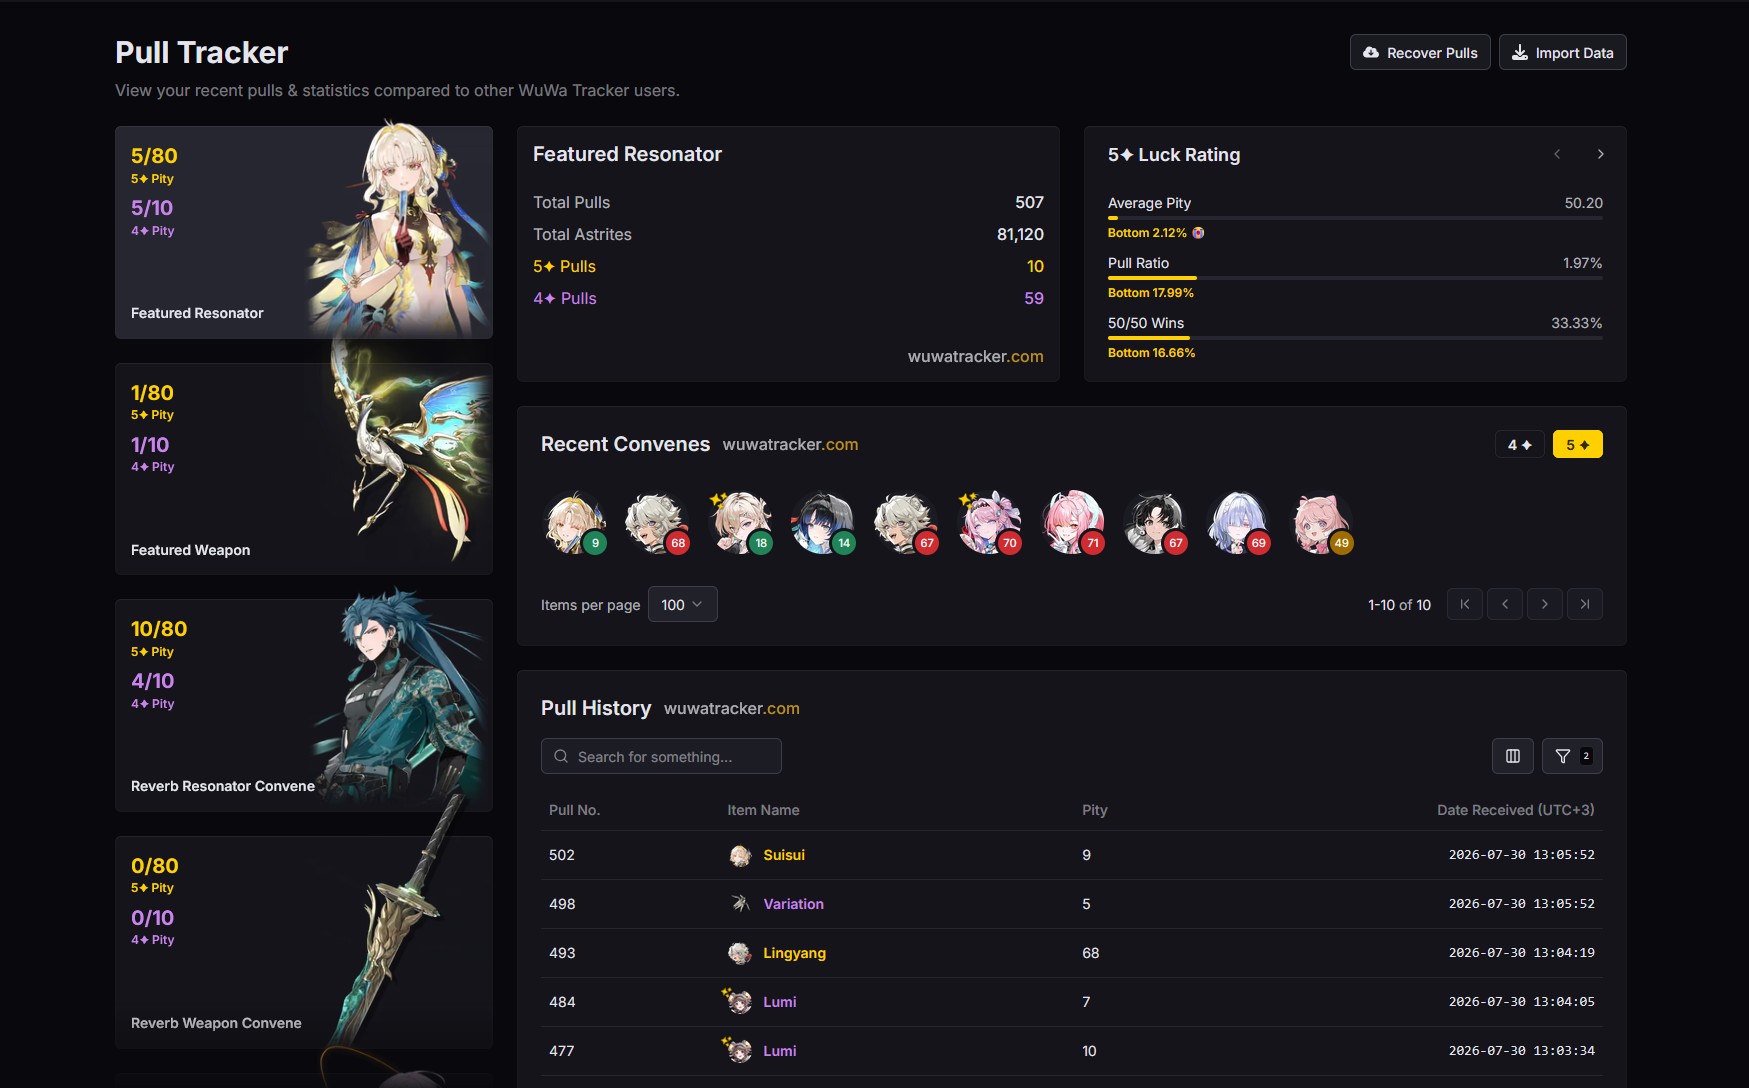
Task: Go to previous Luck Rating panel
Action: pos(1557,154)
